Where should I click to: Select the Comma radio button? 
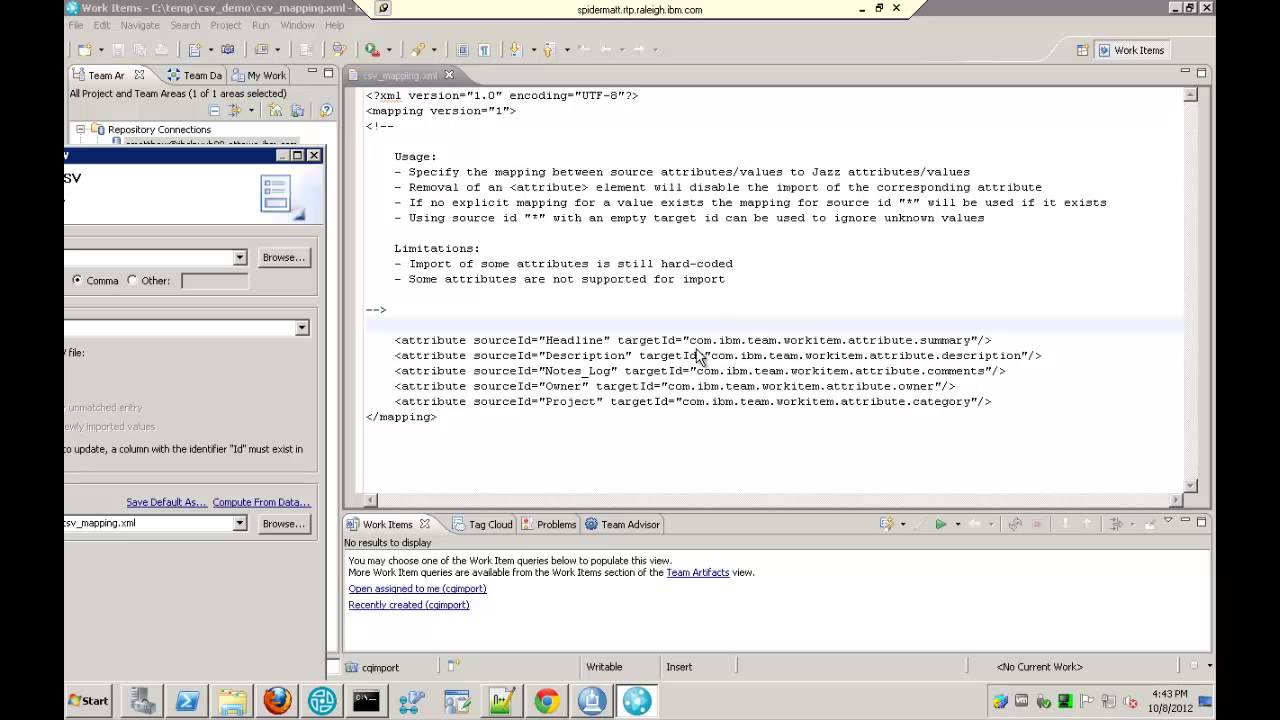click(x=77, y=281)
